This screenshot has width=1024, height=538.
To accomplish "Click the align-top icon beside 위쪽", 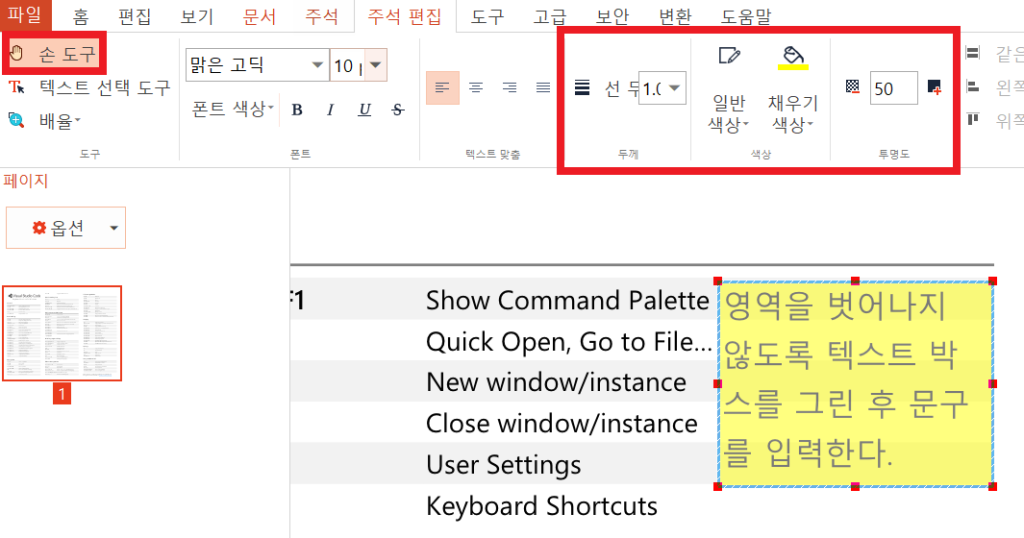I will (973, 119).
